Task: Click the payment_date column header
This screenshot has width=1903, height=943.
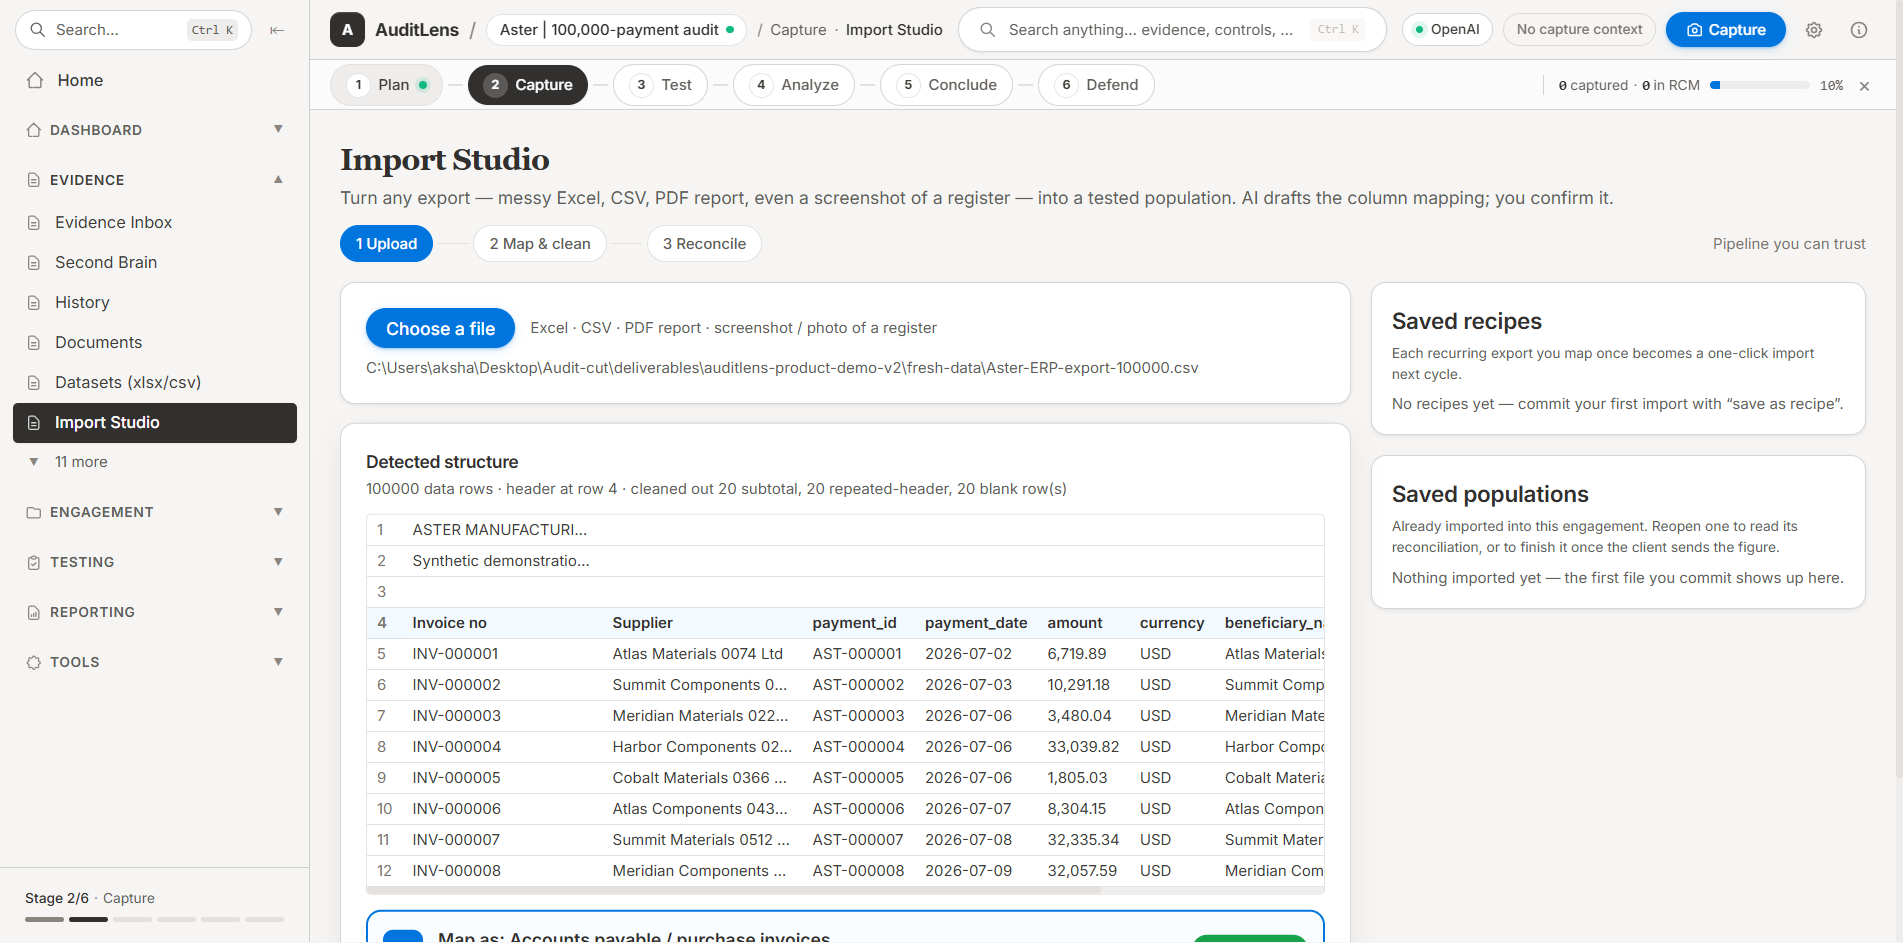Action: 976,623
